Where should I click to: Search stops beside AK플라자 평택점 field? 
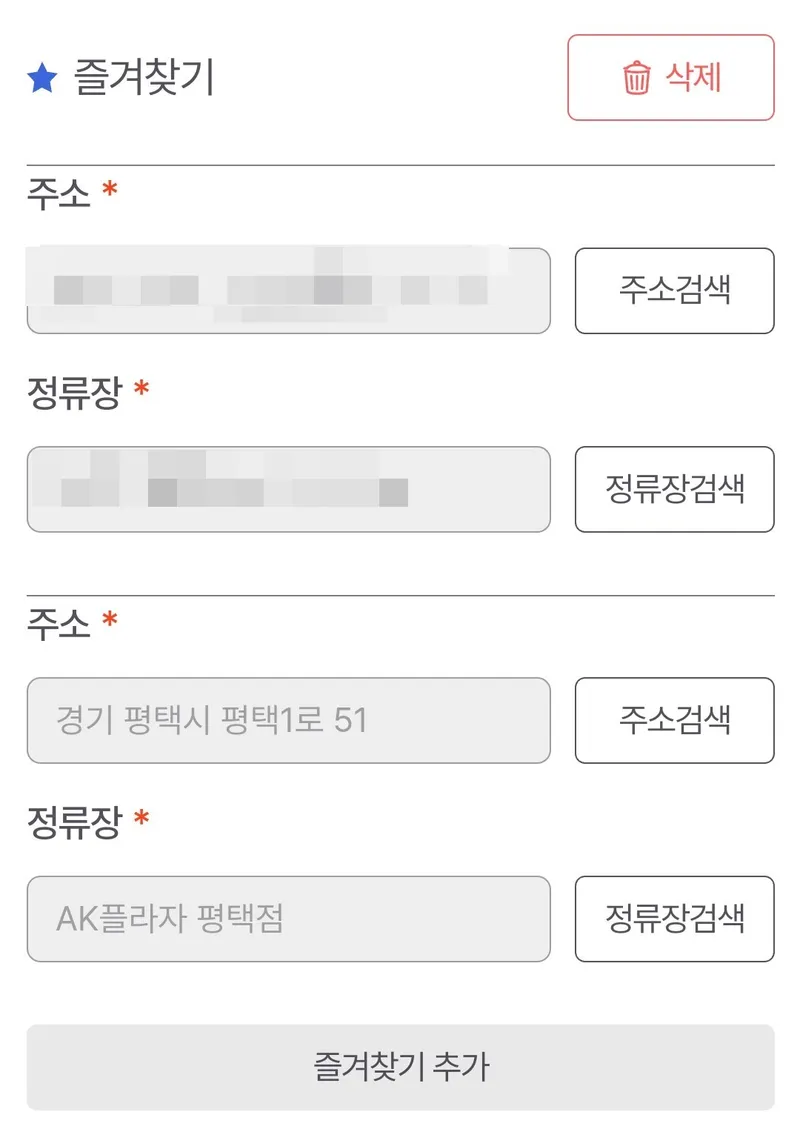pyautogui.click(x=674, y=919)
